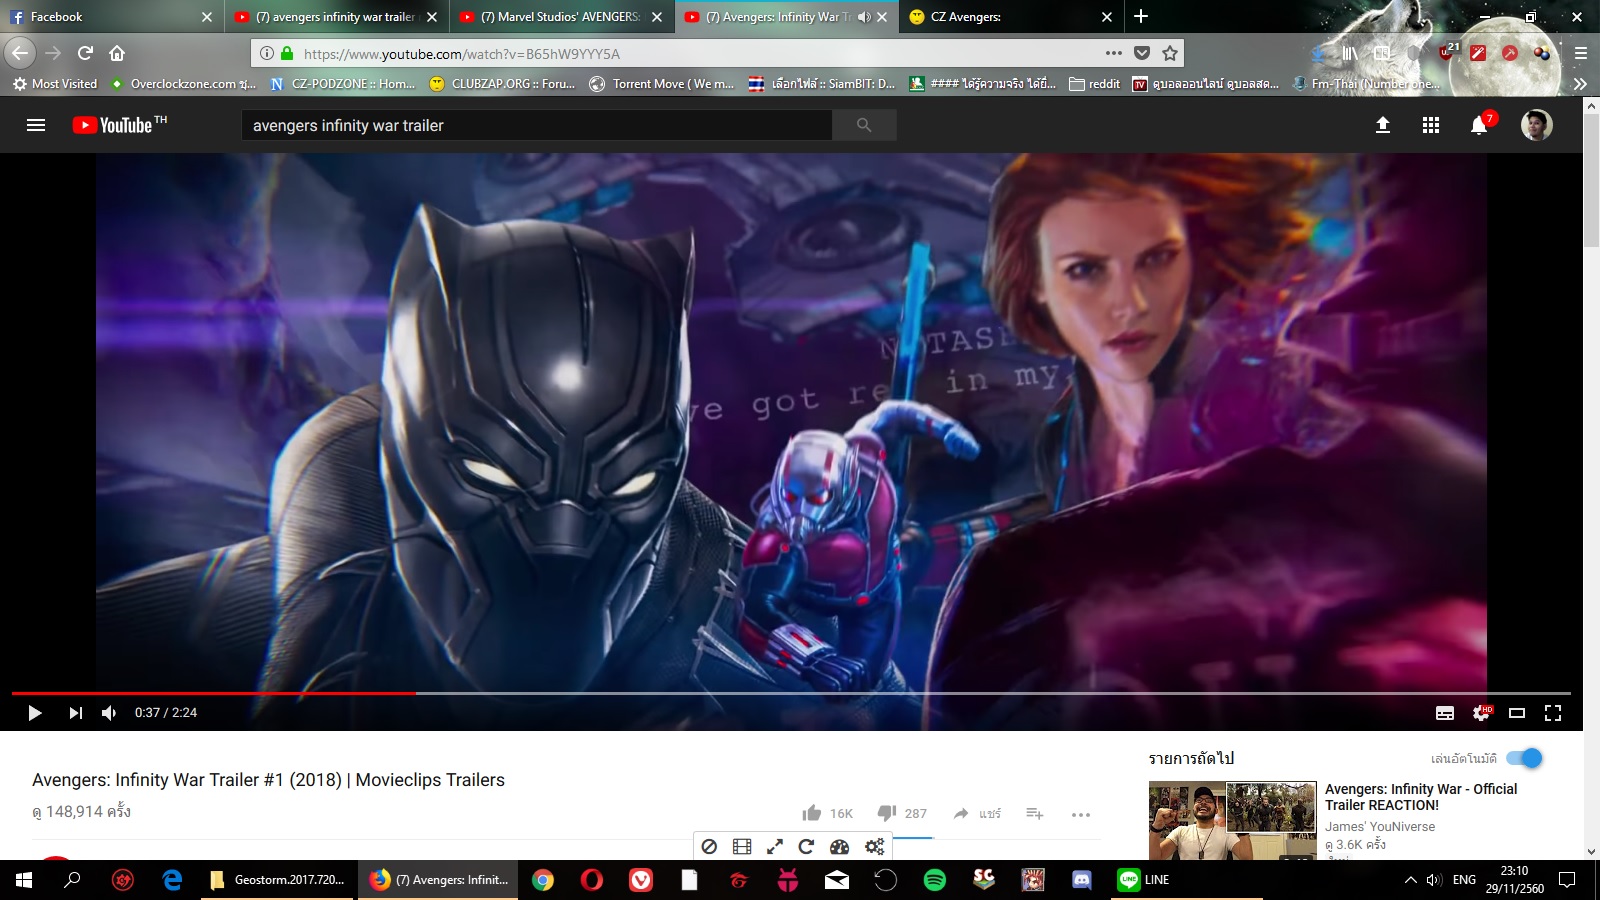Click the YouTube search input field
Image resolution: width=1600 pixels, height=900 pixels.
(x=537, y=125)
